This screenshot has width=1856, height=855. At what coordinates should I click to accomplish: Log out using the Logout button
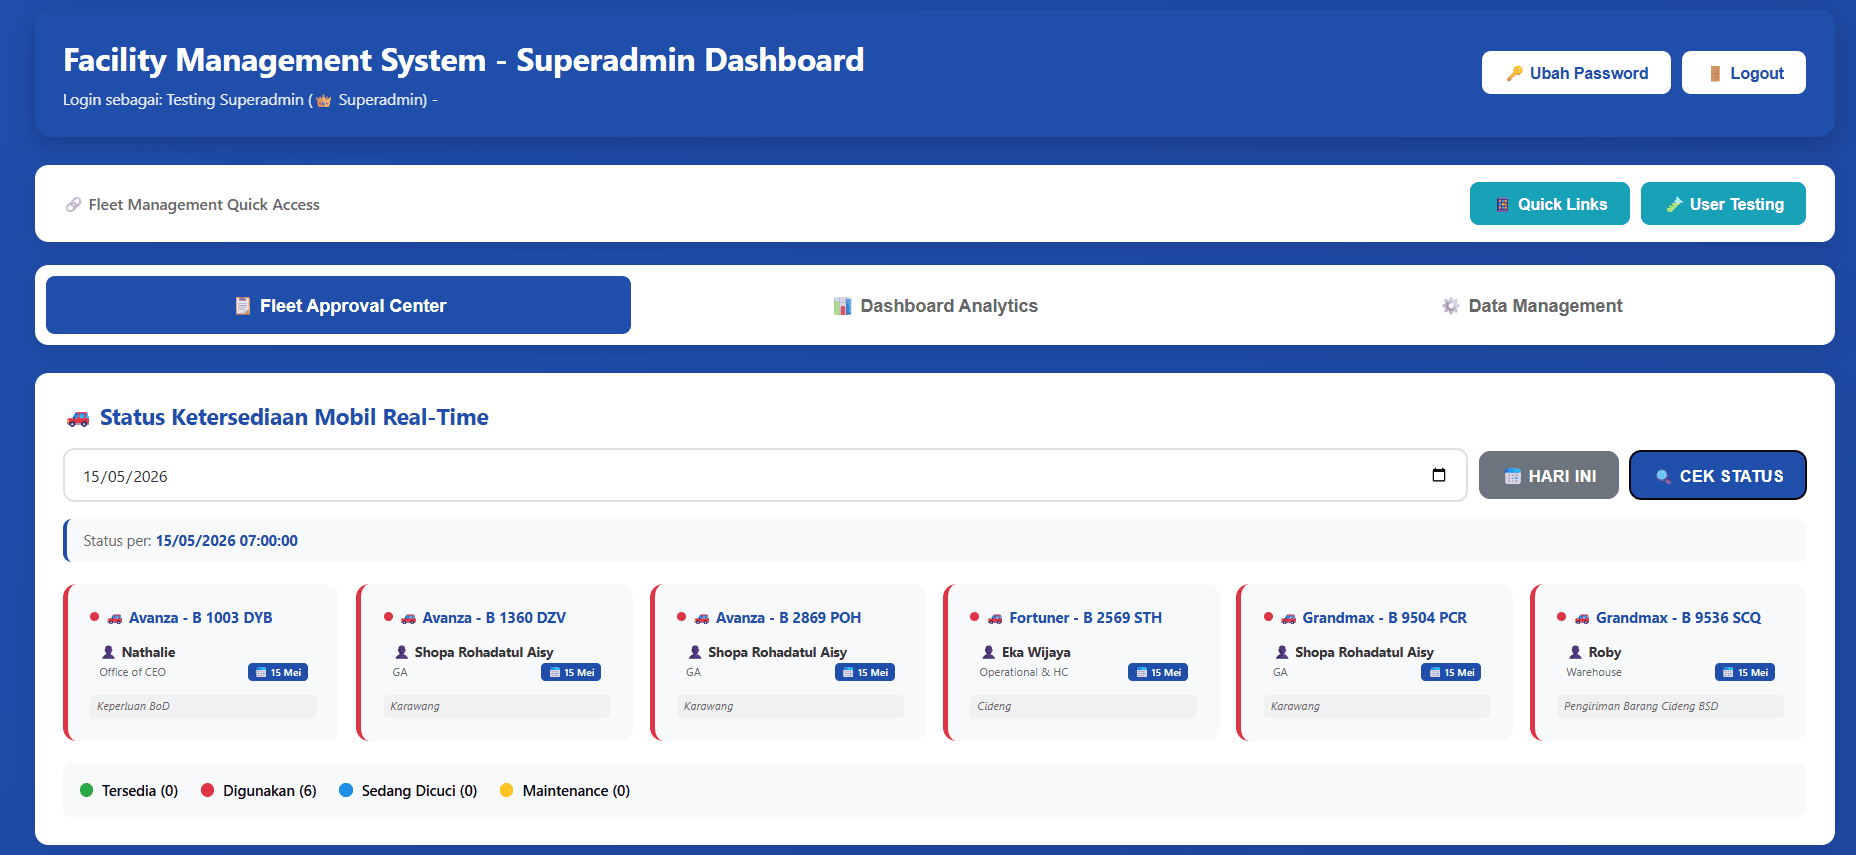[x=1744, y=73]
